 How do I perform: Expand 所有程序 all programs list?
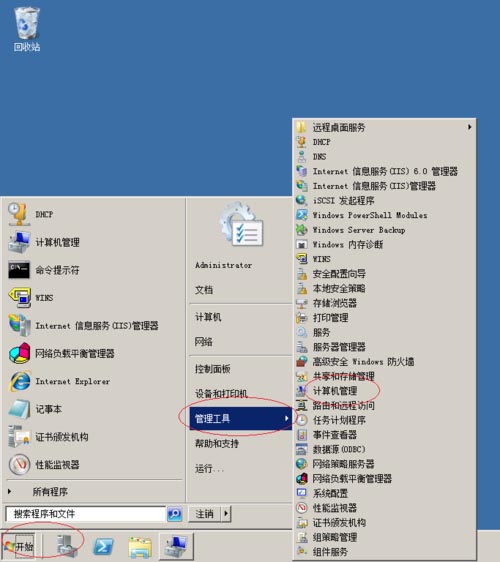tap(50, 492)
